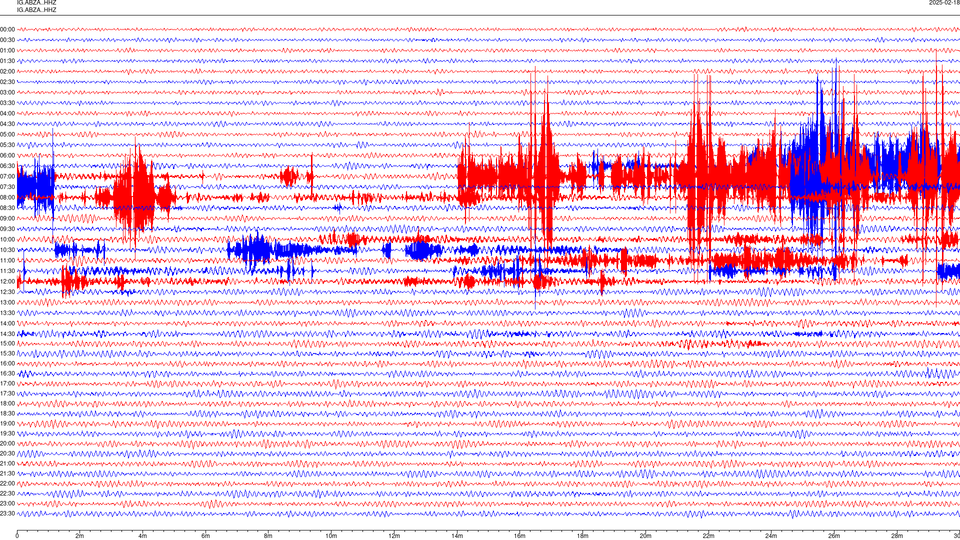Choose the 12m axis tick label

point(394,536)
